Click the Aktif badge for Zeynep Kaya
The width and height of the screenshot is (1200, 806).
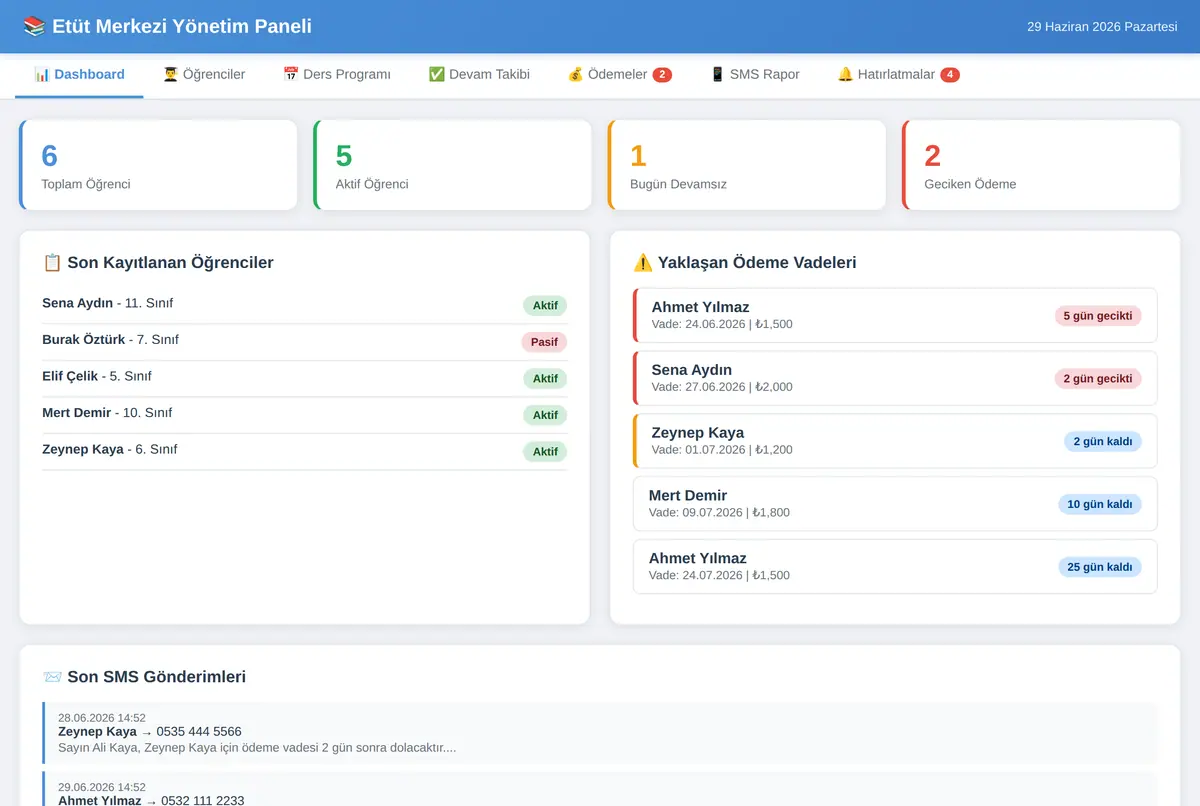click(x=545, y=452)
